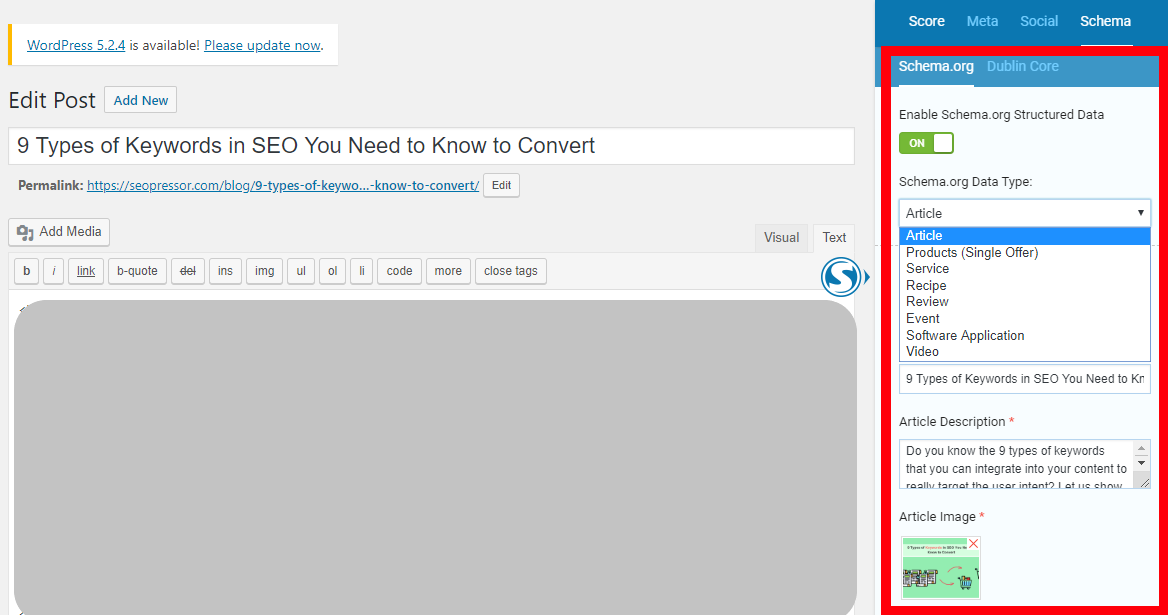This screenshot has height=615, width=1168.
Task: Open the post permalink URL
Action: pyautogui.click(x=283, y=185)
